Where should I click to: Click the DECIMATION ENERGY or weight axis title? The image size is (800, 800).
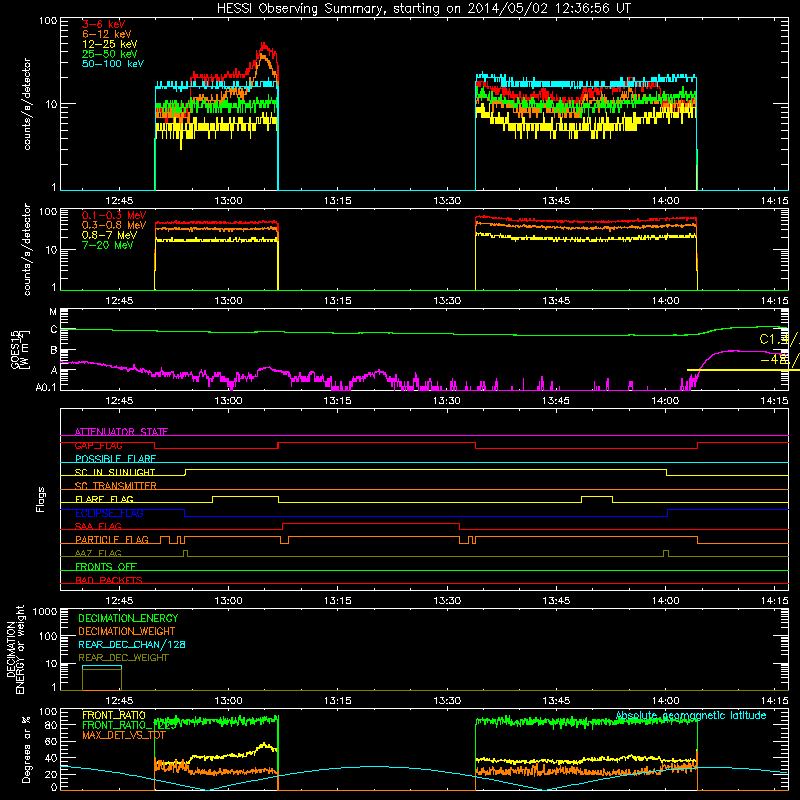[15, 649]
